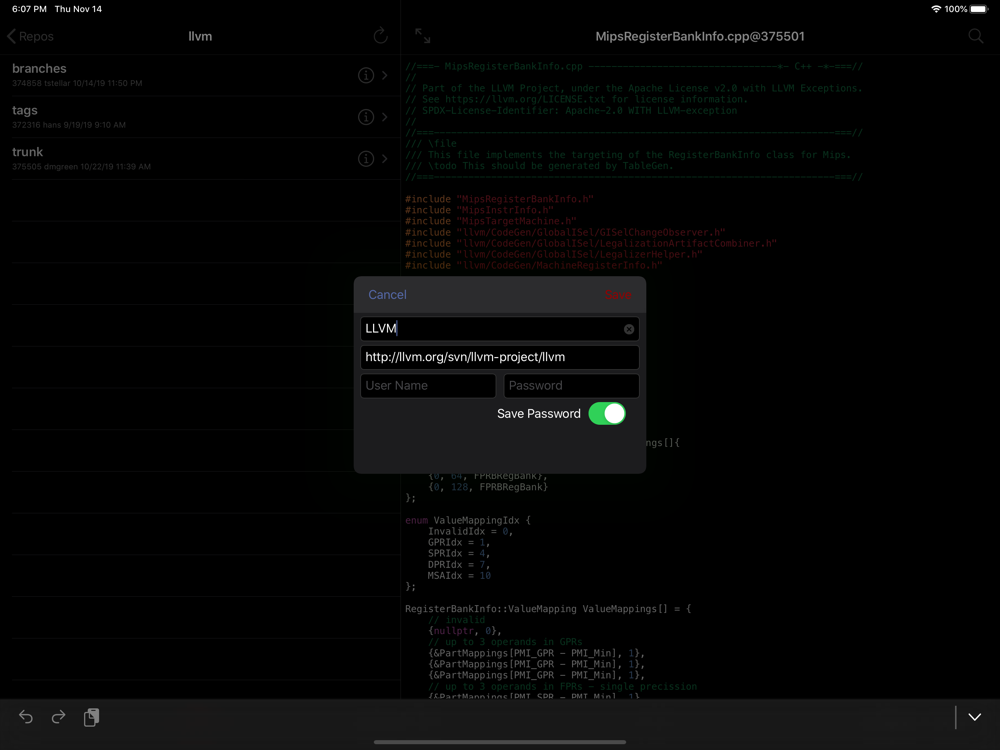Expand code viewer to full screen
Image resolution: width=1000 pixels, height=750 pixels.
point(423,36)
